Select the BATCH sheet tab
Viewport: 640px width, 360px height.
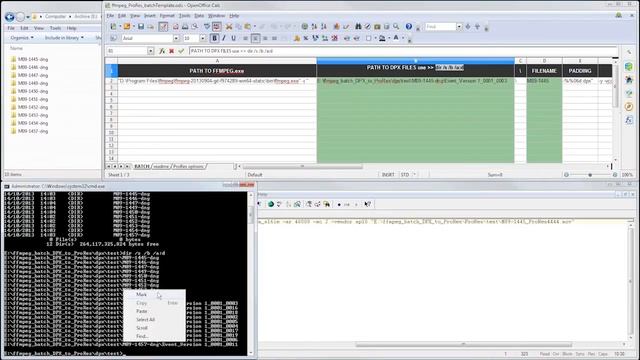[x=142, y=167]
